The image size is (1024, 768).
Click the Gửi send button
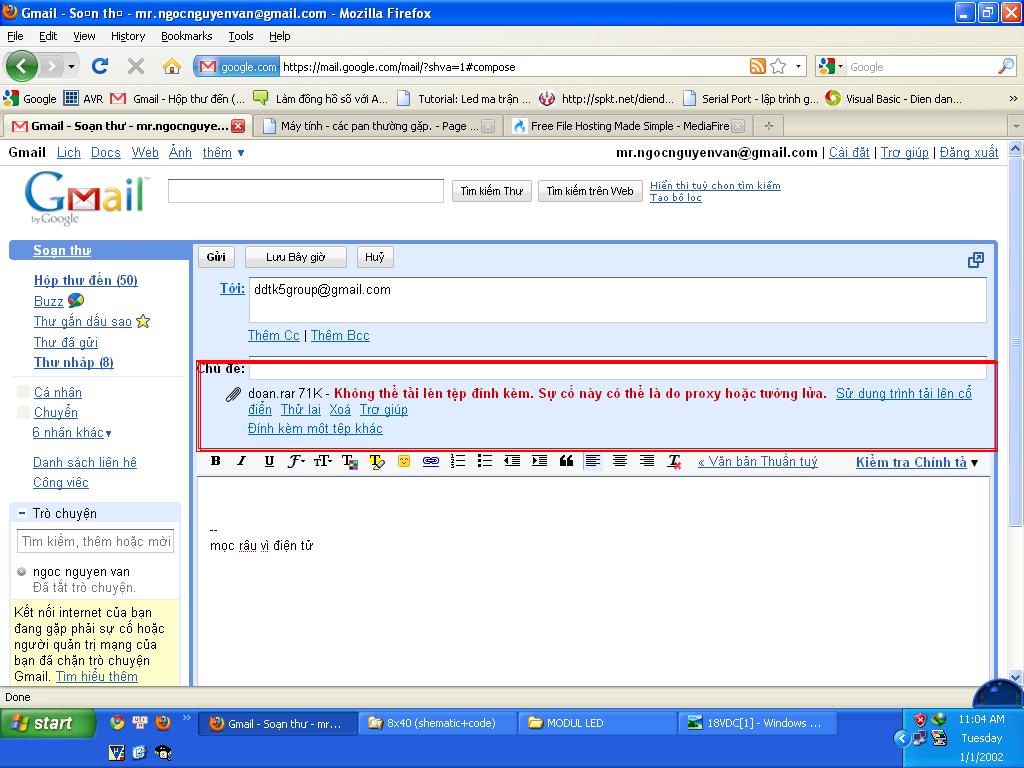pyautogui.click(x=216, y=257)
